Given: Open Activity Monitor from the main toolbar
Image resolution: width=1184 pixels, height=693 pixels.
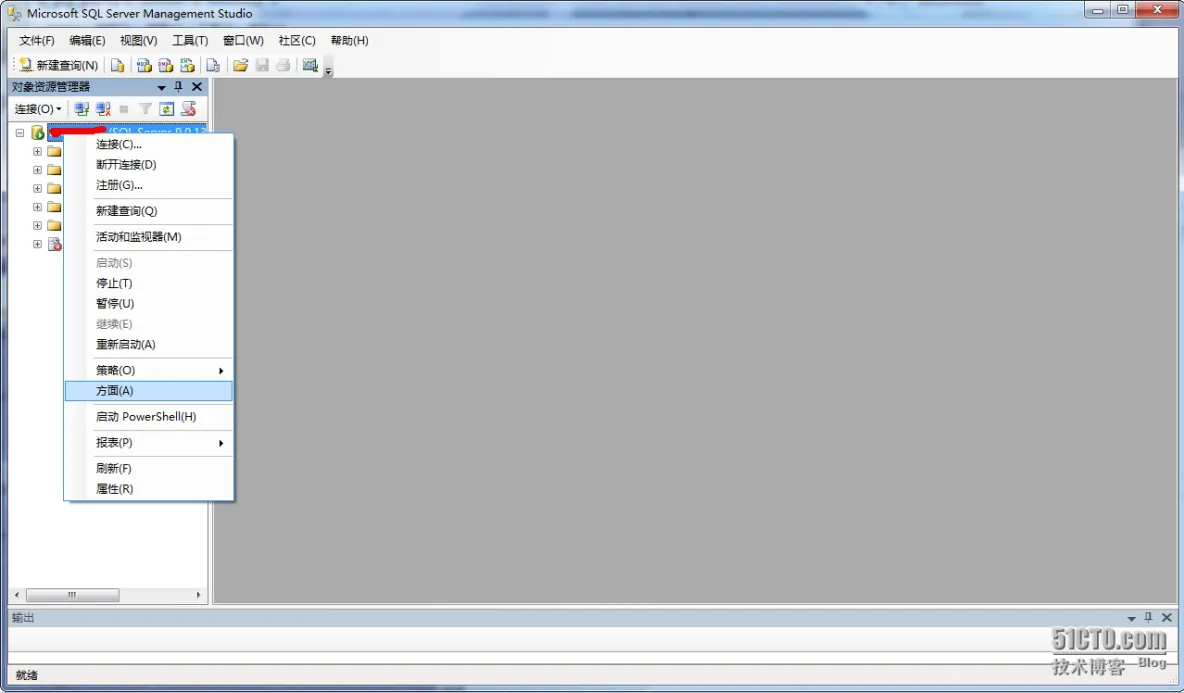Looking at the screenshot, I should [x=310, y=66].
